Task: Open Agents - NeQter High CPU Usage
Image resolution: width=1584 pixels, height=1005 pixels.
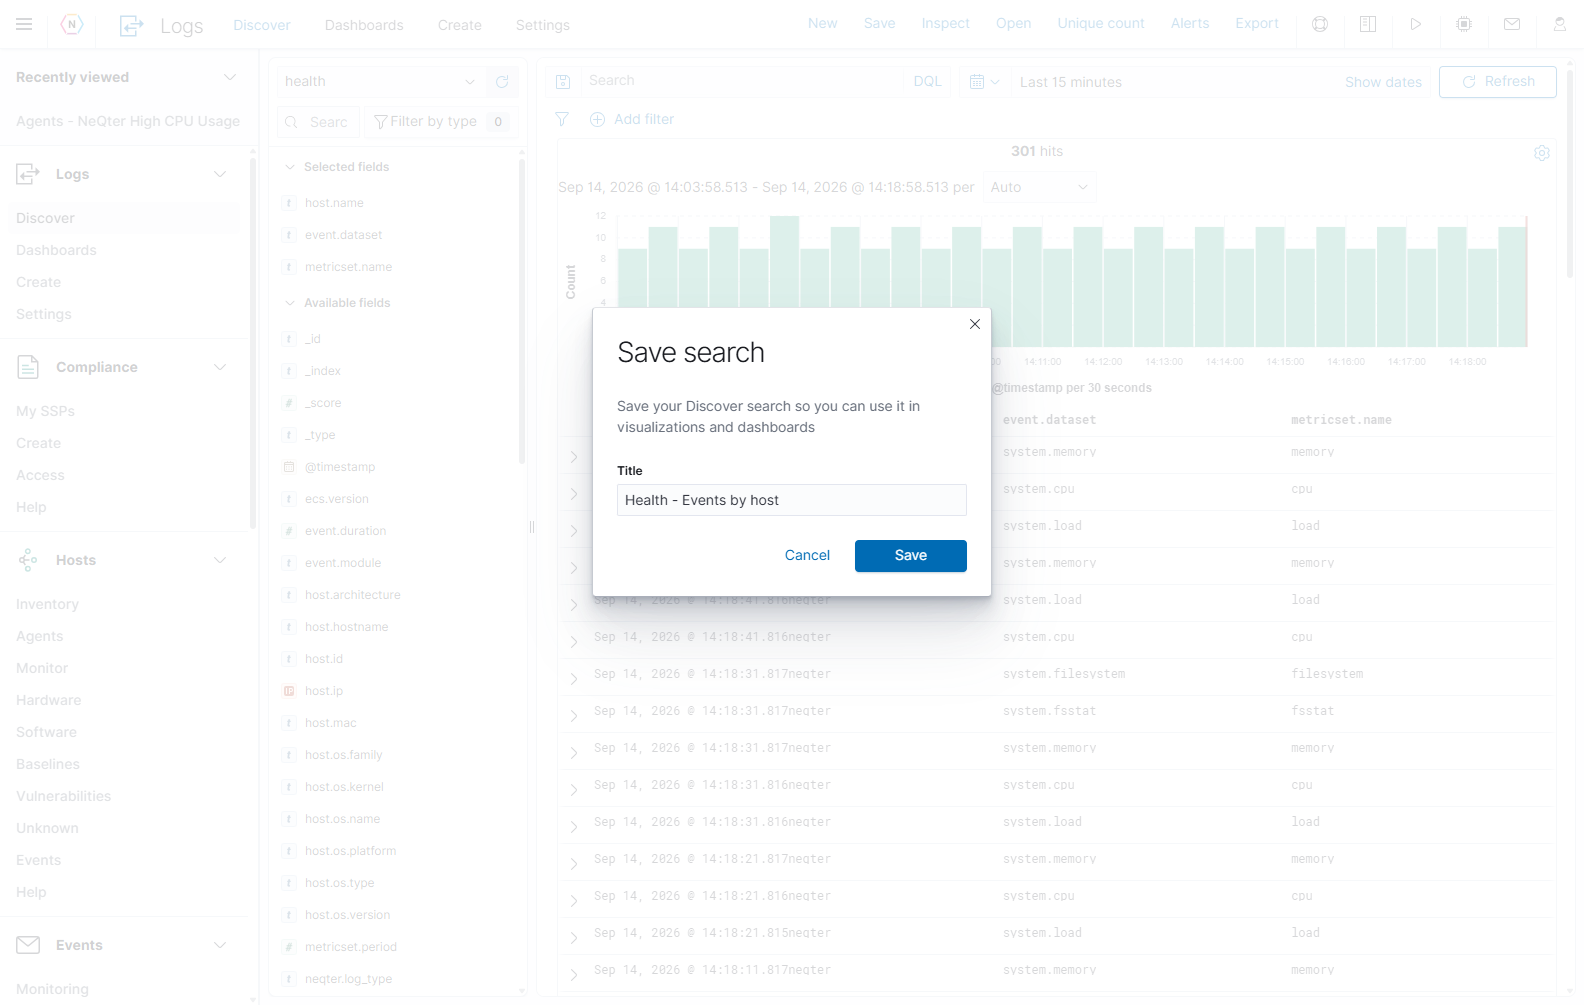Action: pyautogui.click(x=128, y=121)
